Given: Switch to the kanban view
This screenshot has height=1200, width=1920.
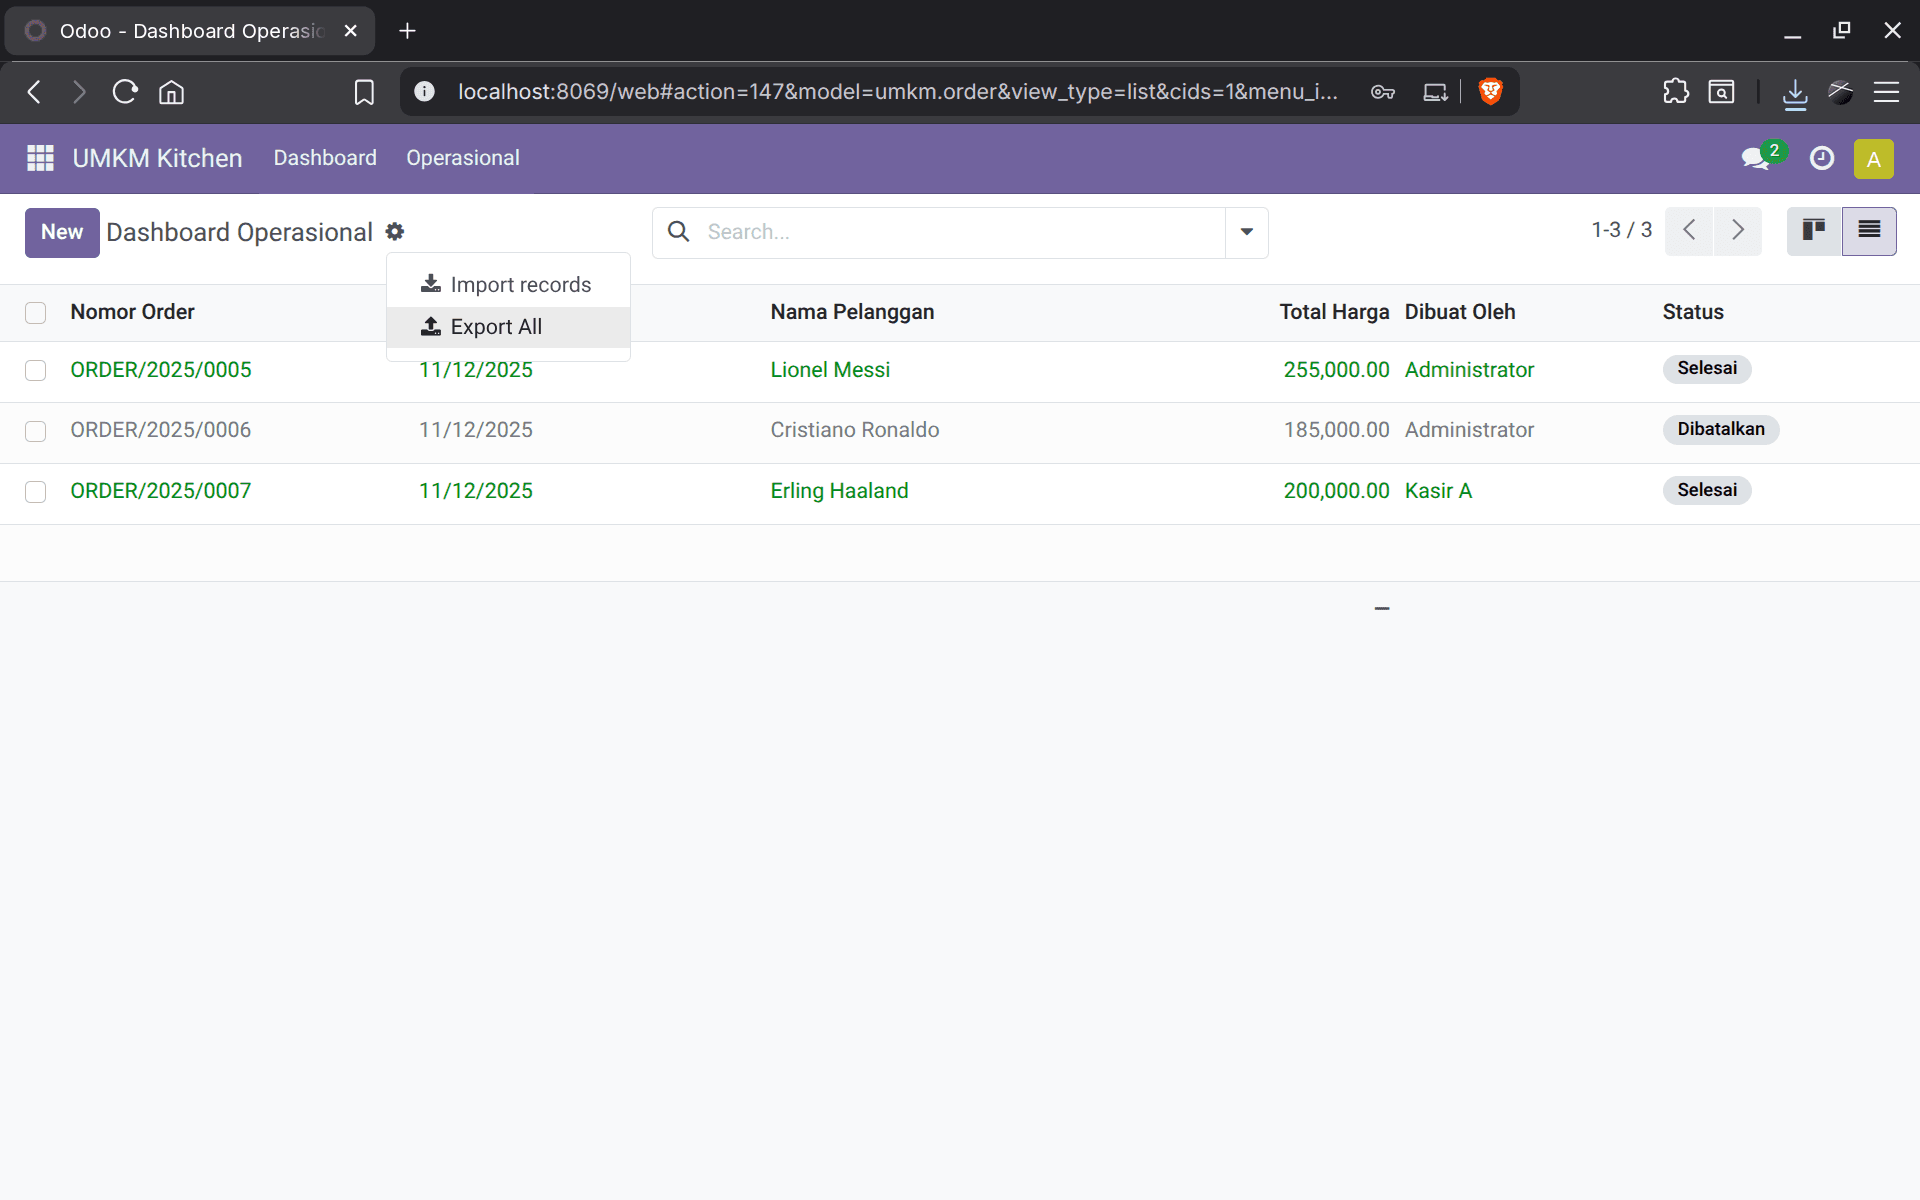Looking at the screenshot, I should pos(1814,231).
